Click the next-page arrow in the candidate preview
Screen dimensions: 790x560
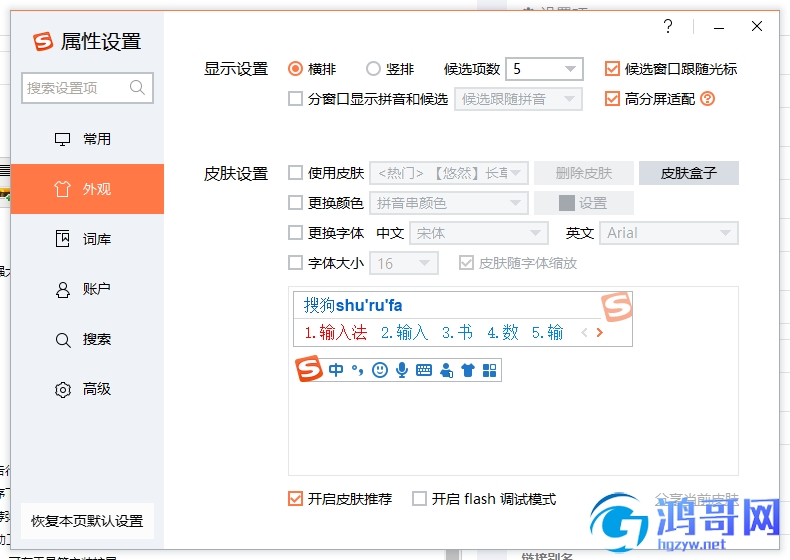pyautogui.click(x=600, y=333)
